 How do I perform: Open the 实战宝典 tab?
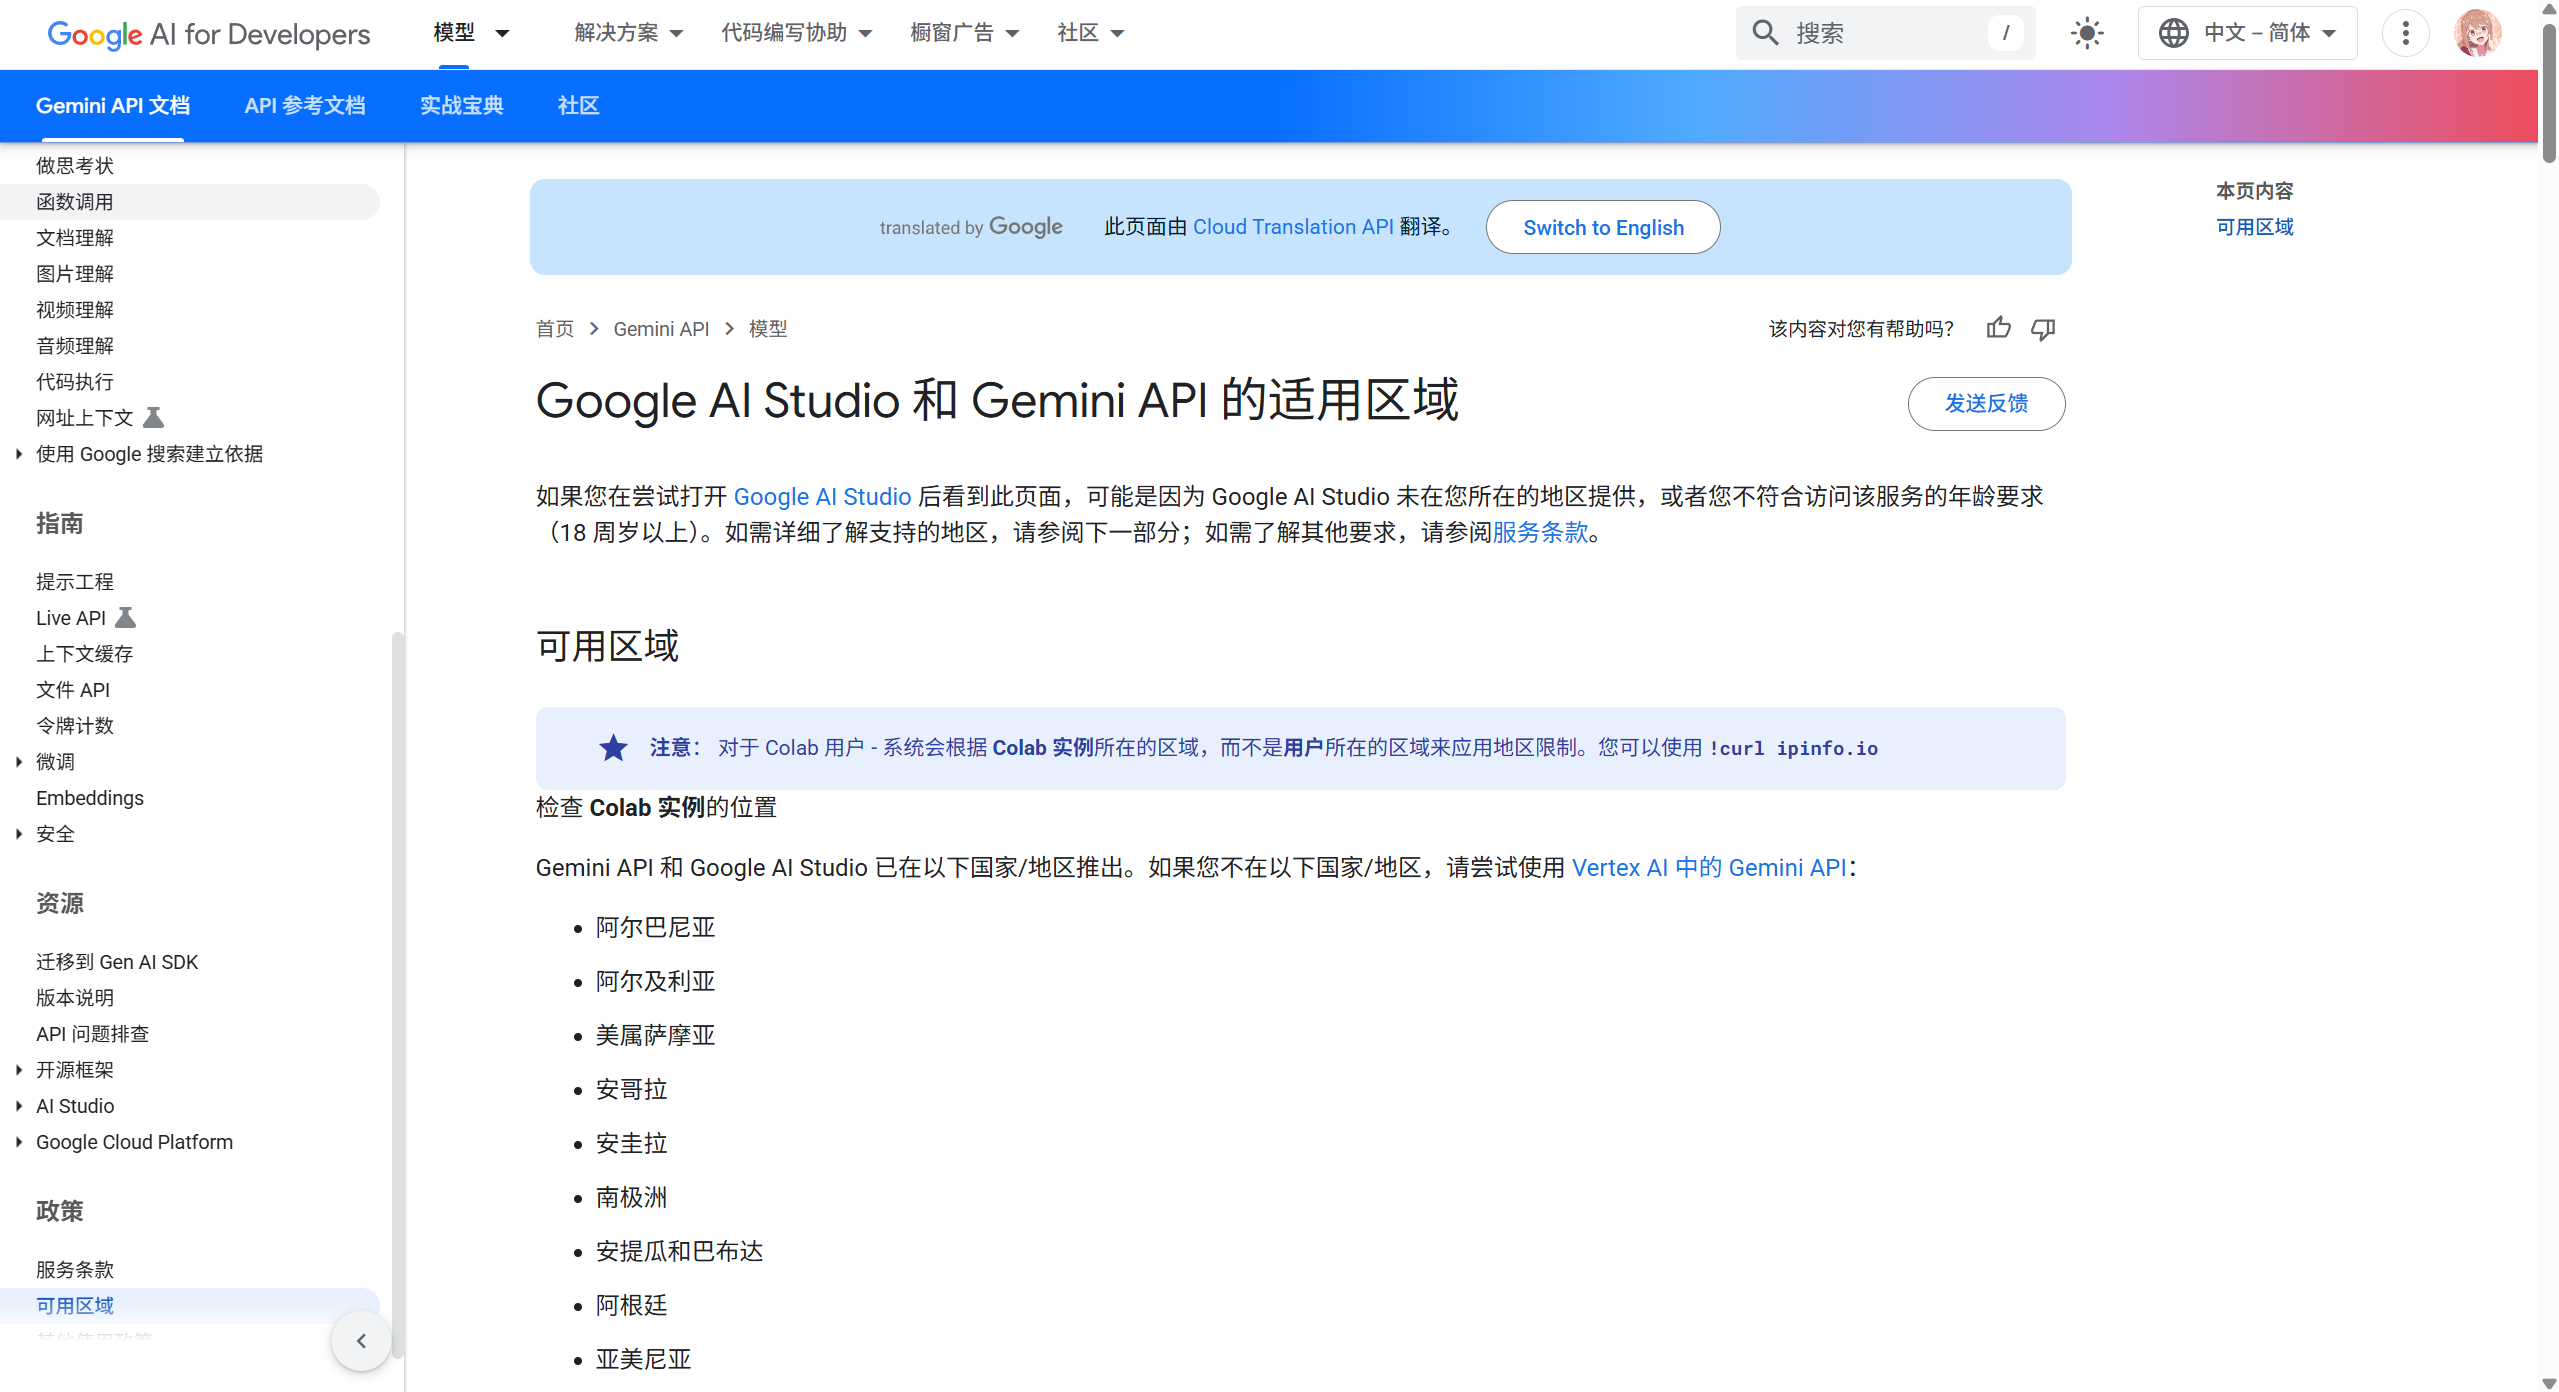tap(461, 105)
